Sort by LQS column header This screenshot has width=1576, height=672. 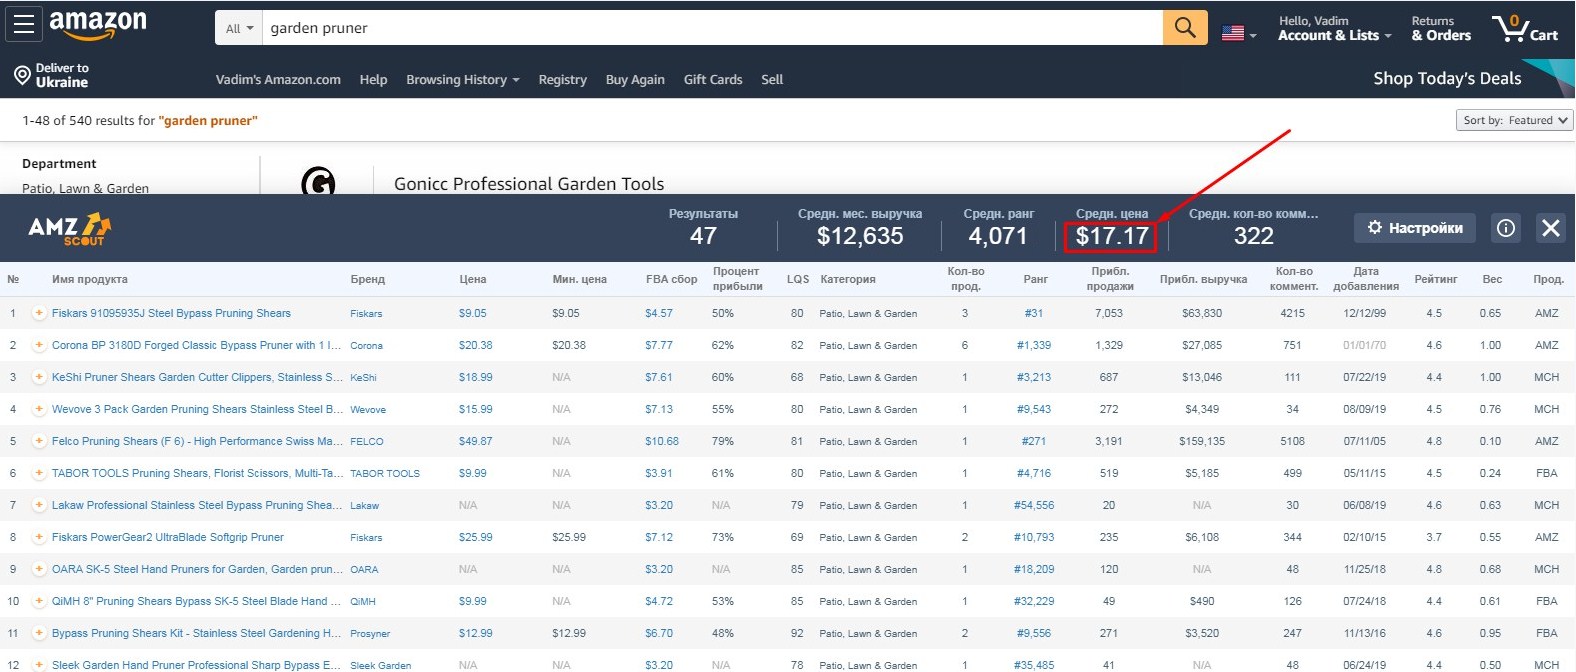point(798,279)
